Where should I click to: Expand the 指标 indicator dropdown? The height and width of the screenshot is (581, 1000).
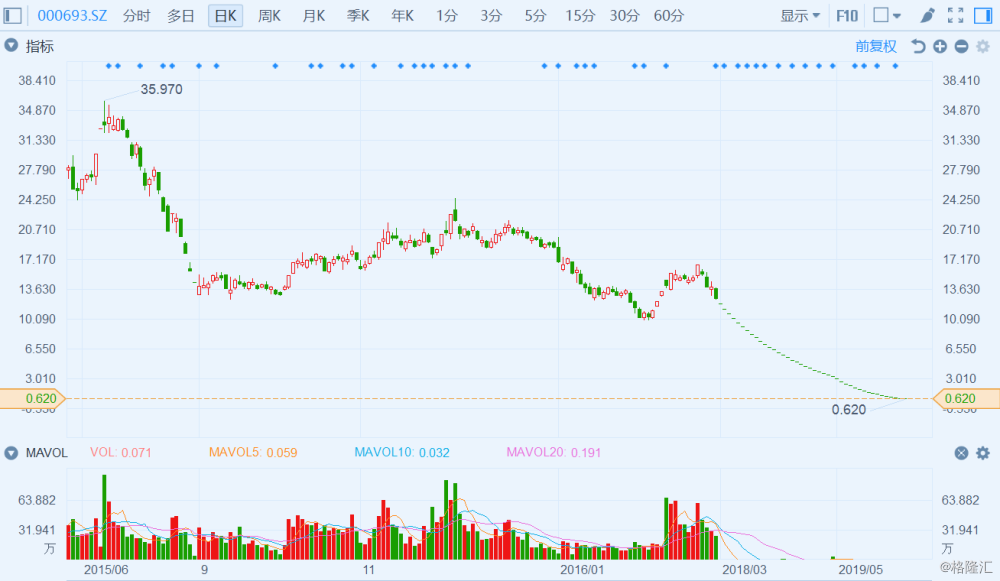tap(11, 45)
